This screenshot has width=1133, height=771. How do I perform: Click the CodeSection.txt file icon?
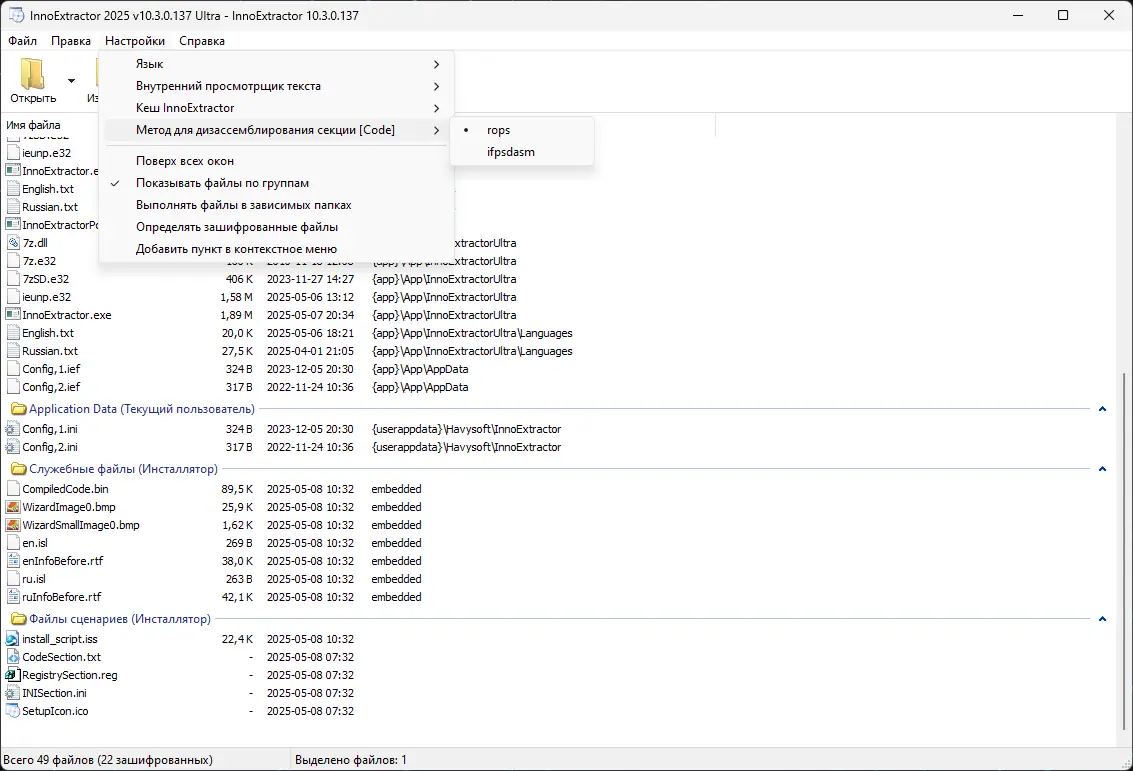12,657
